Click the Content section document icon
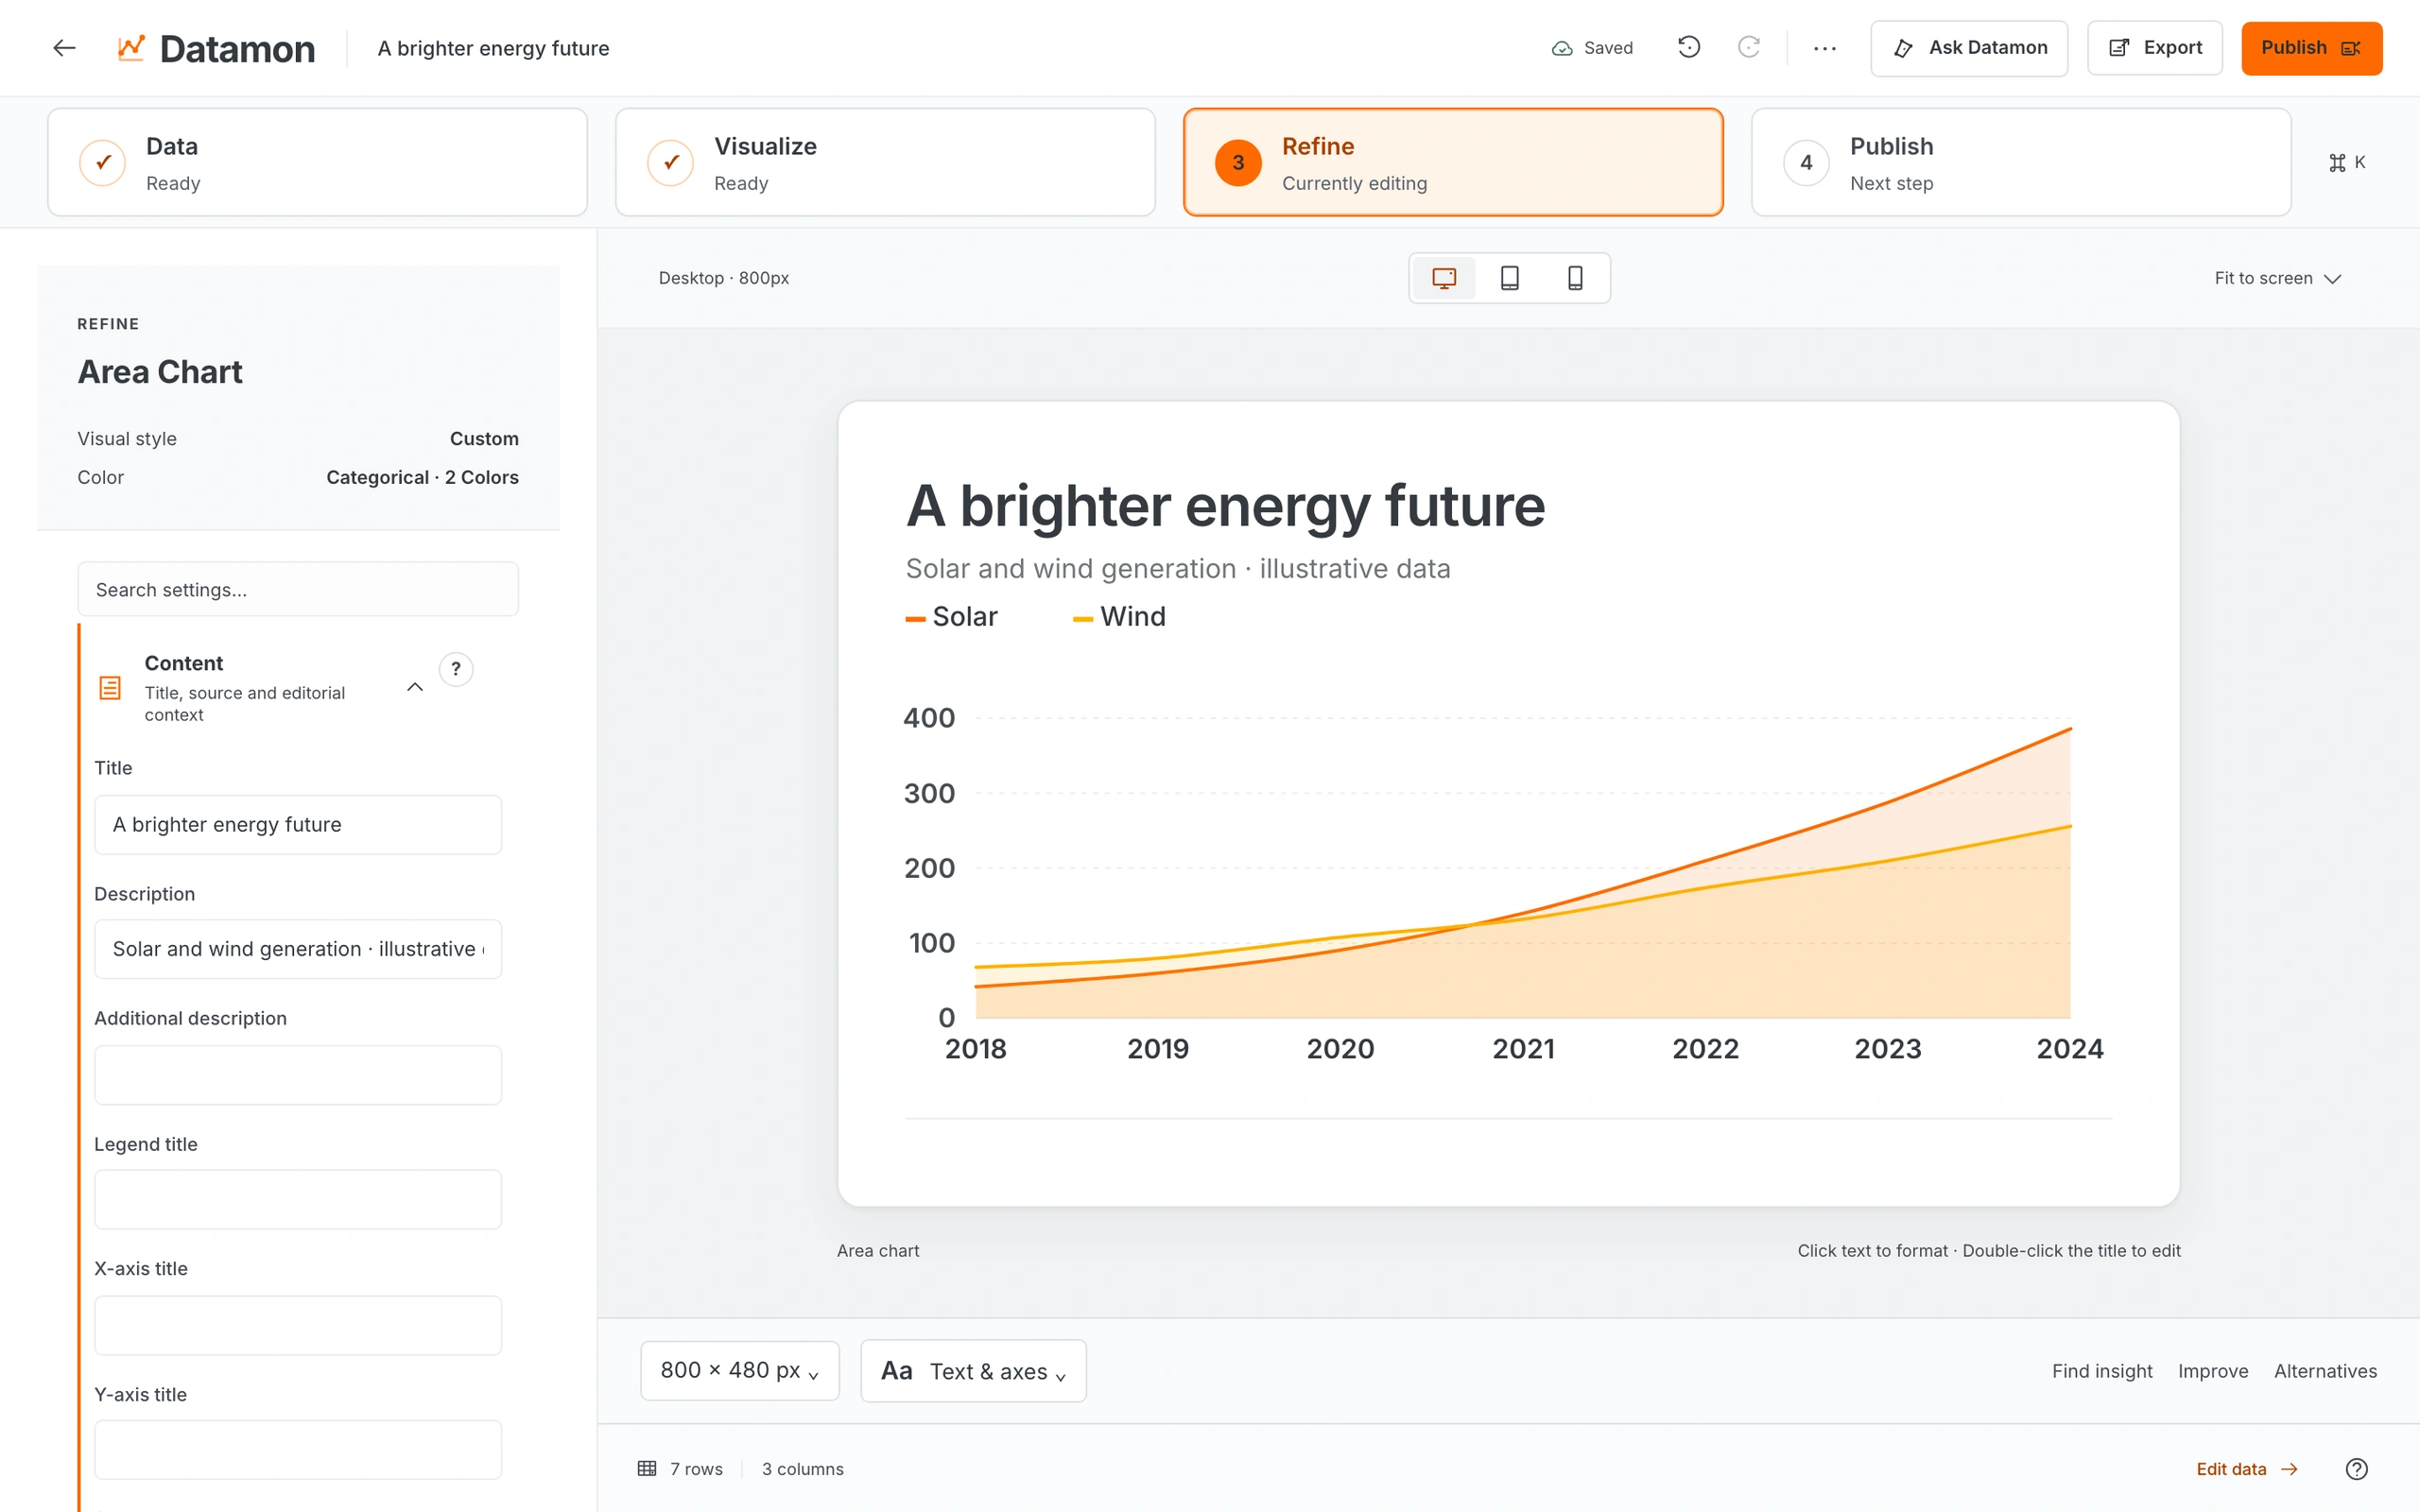2420x1512 pixels. click(110, 688)
